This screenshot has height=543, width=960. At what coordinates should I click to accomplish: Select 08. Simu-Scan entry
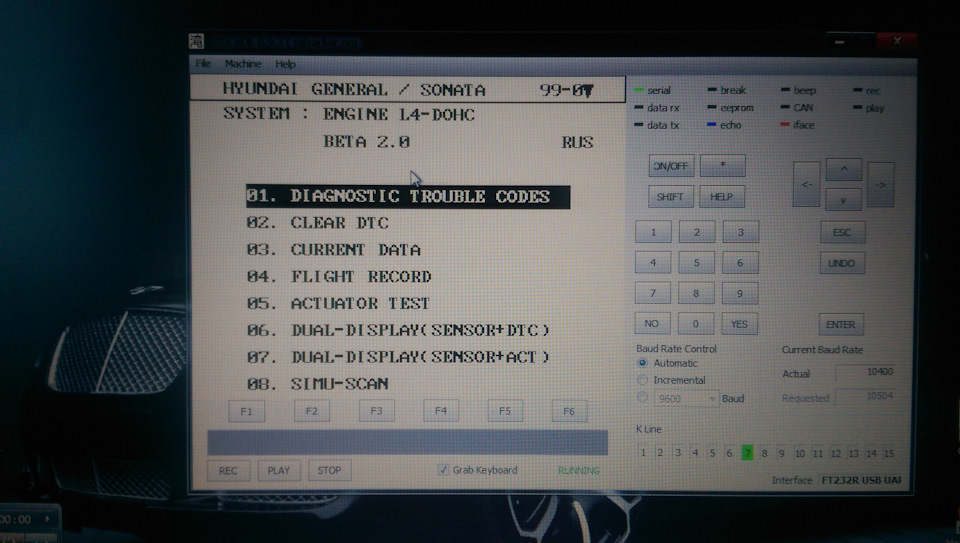click(318, 384)
